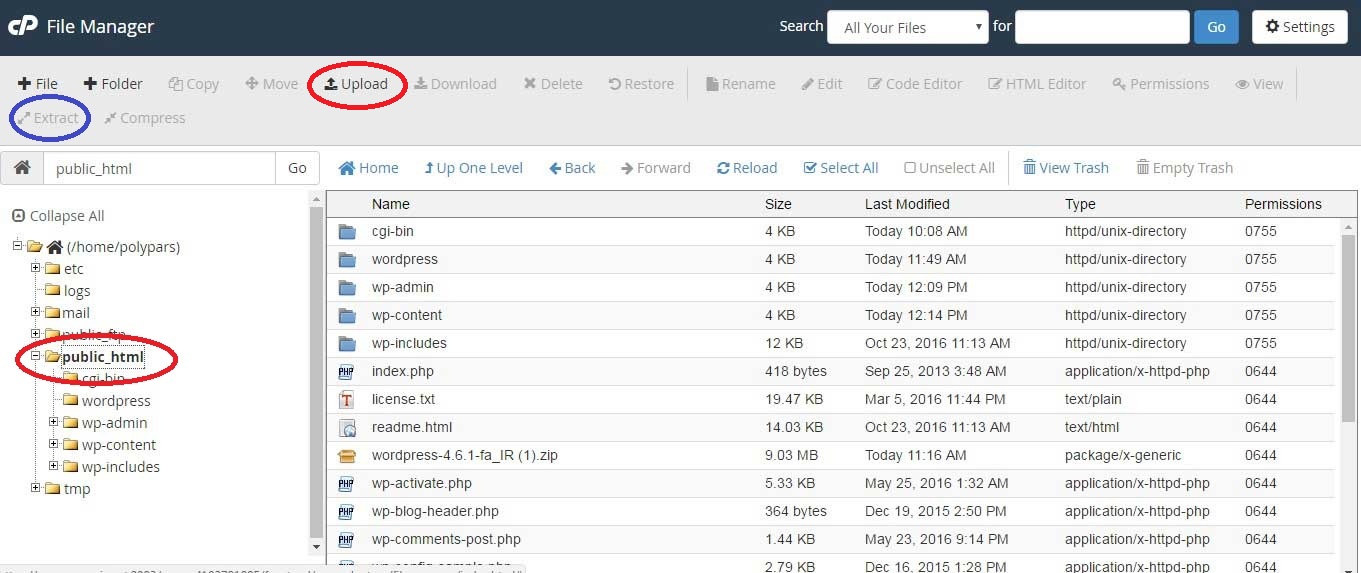This screenshot has width=1361, height=573.
Task: Click the View toolbar button
Action: click(x=1259, y=84)
